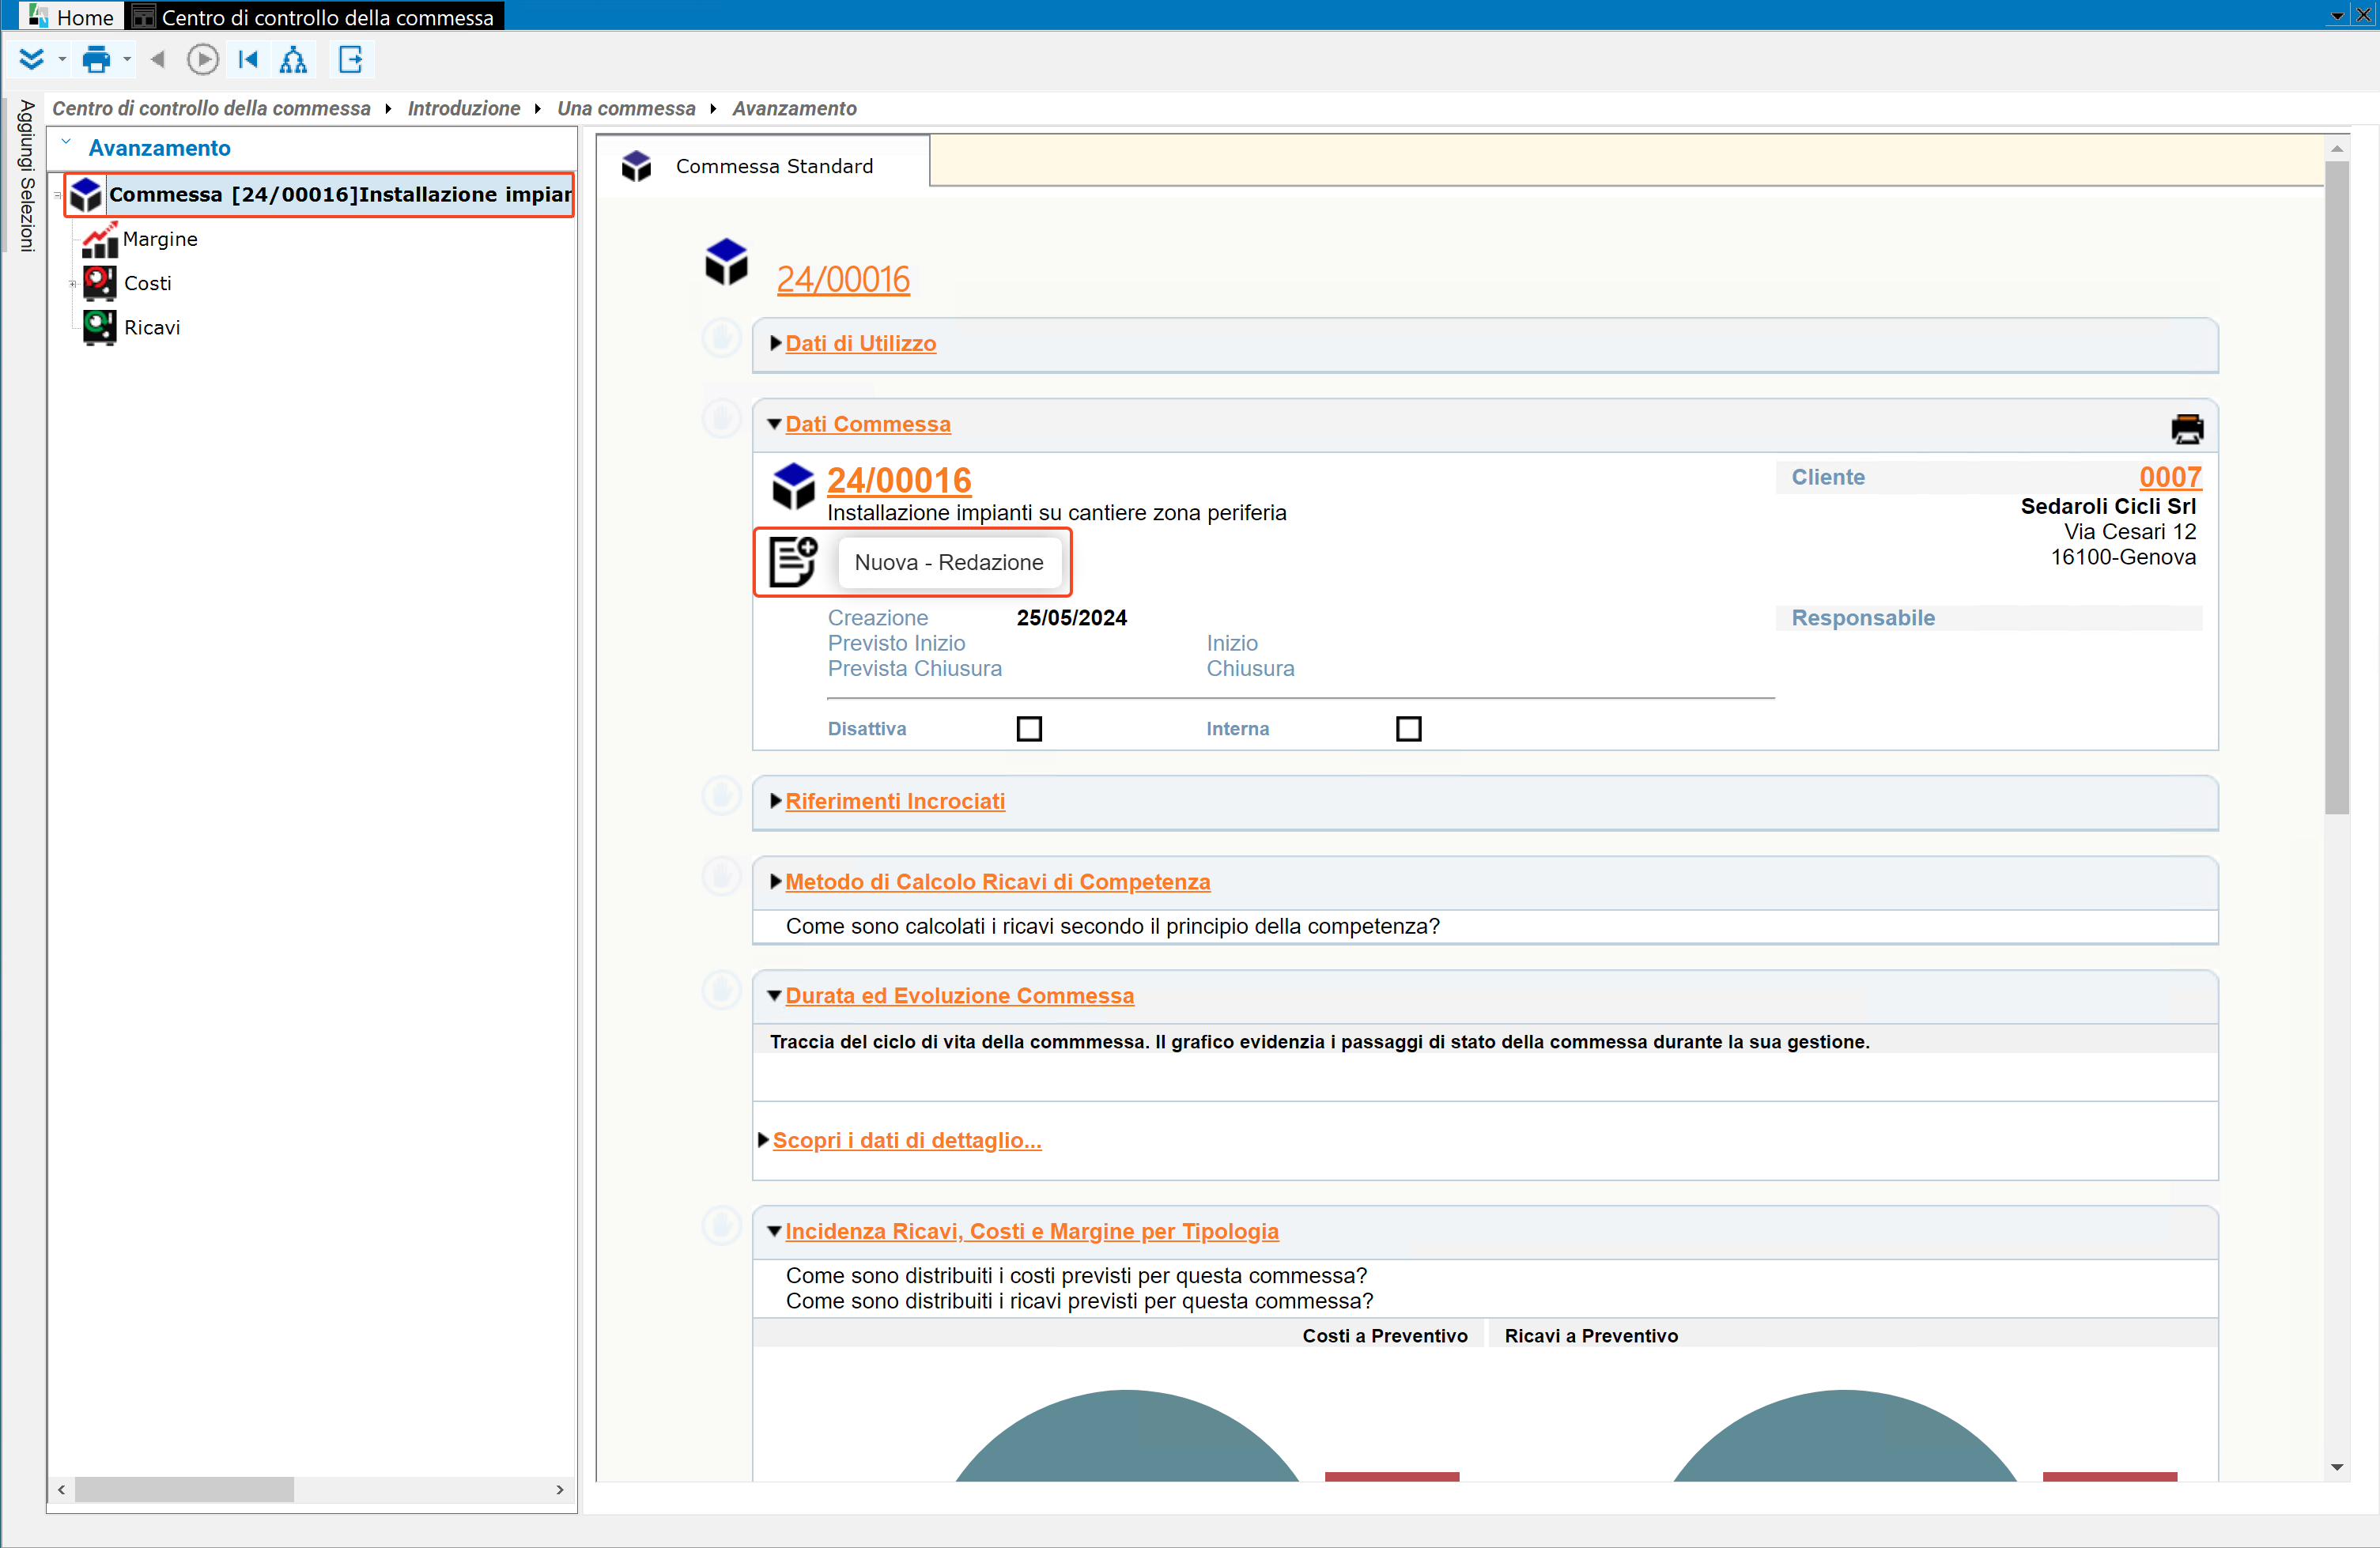Click the circular play button
Viewport: 2380px width, 1548px height.
[203, 60]
